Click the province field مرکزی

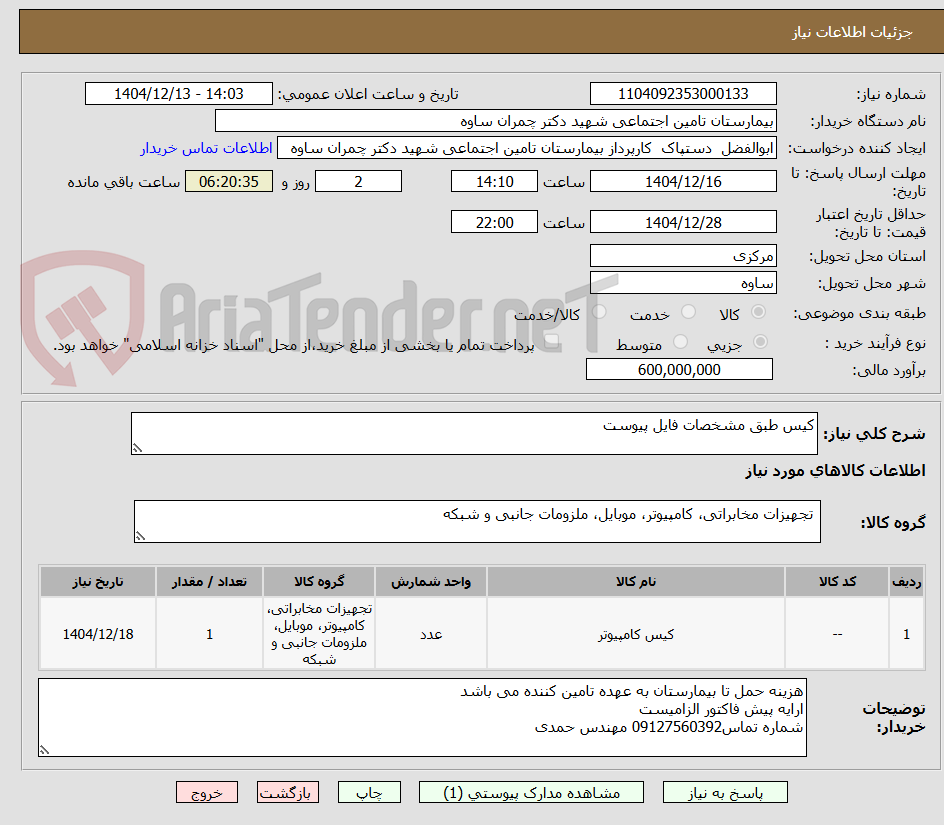coord(683,256)
